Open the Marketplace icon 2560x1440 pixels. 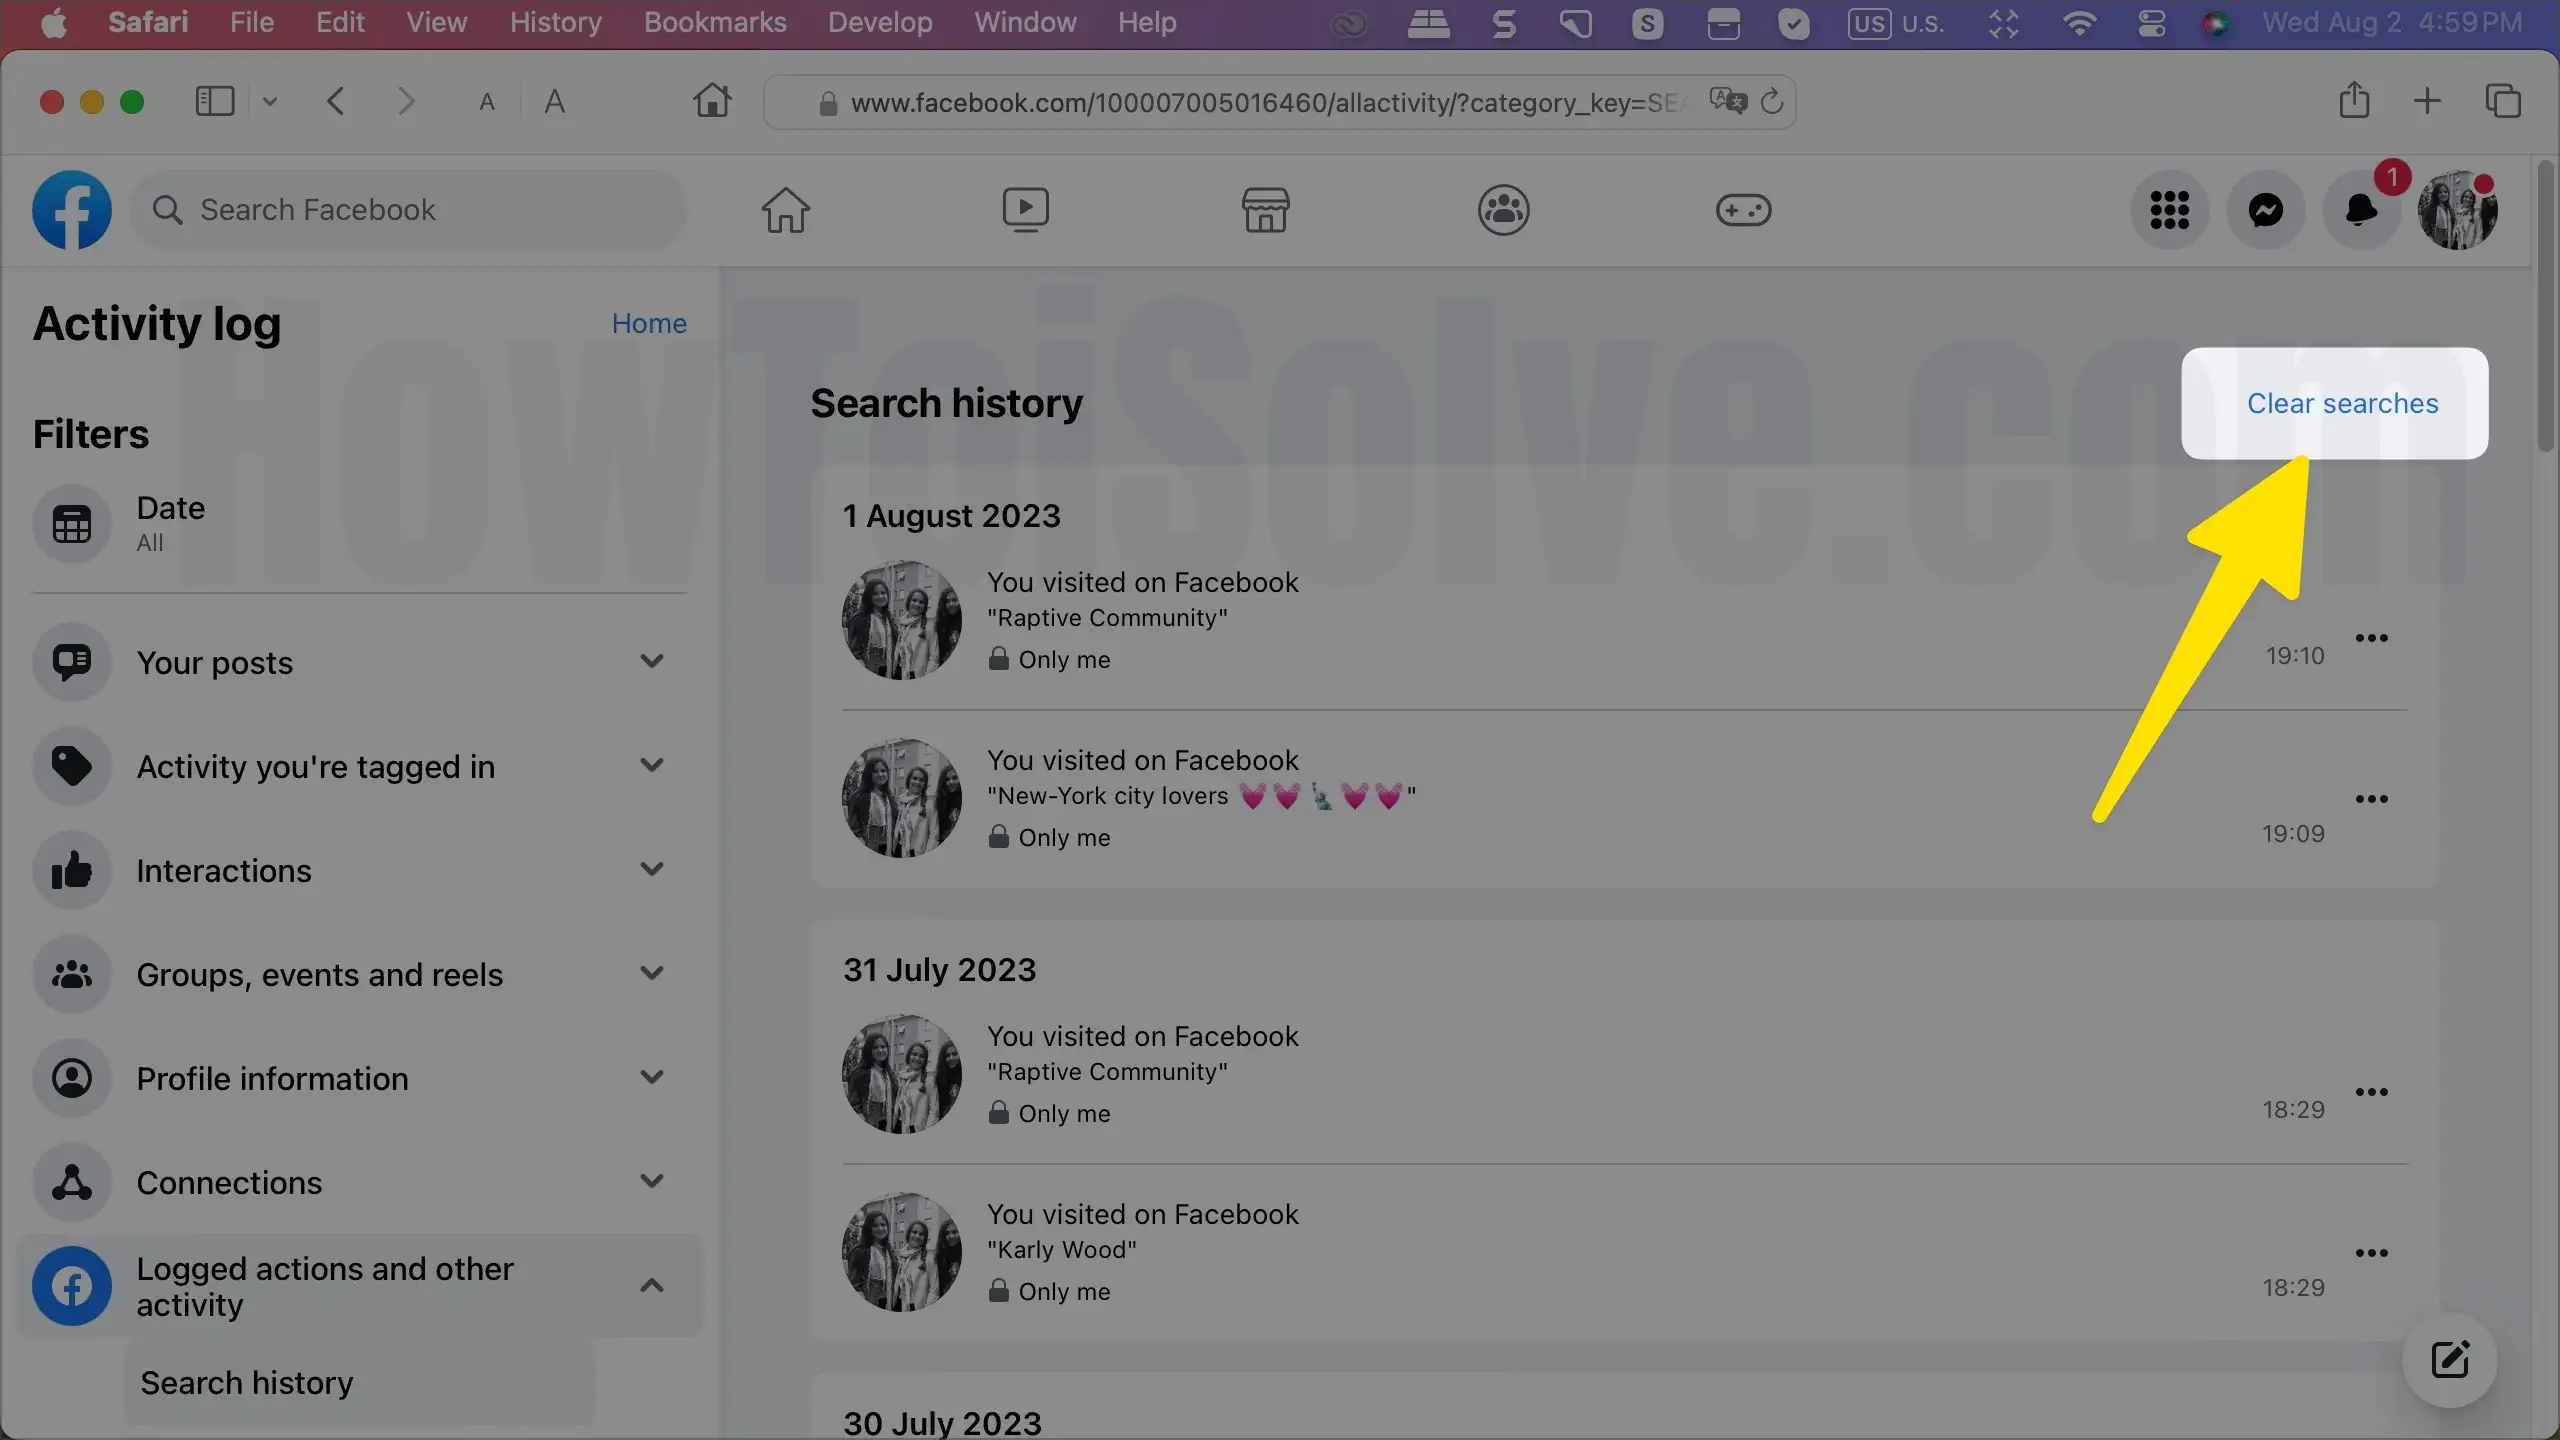click(x=1265, y=210)
